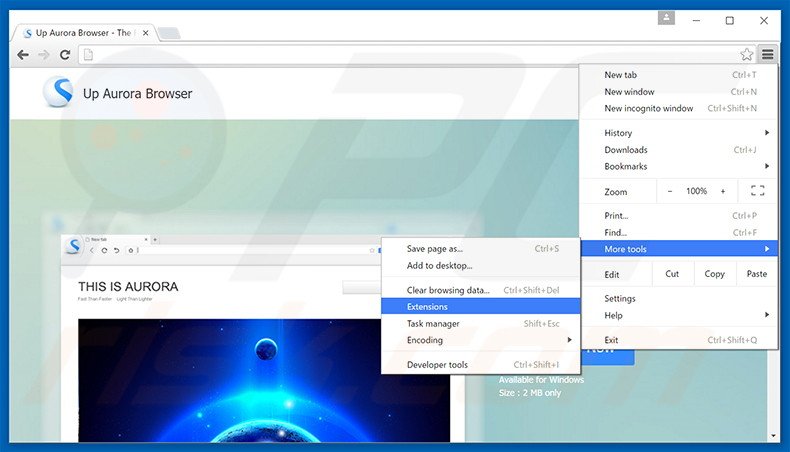
Task: Close the Up Aurora Browser tab
Action: [x=146, y=33]
